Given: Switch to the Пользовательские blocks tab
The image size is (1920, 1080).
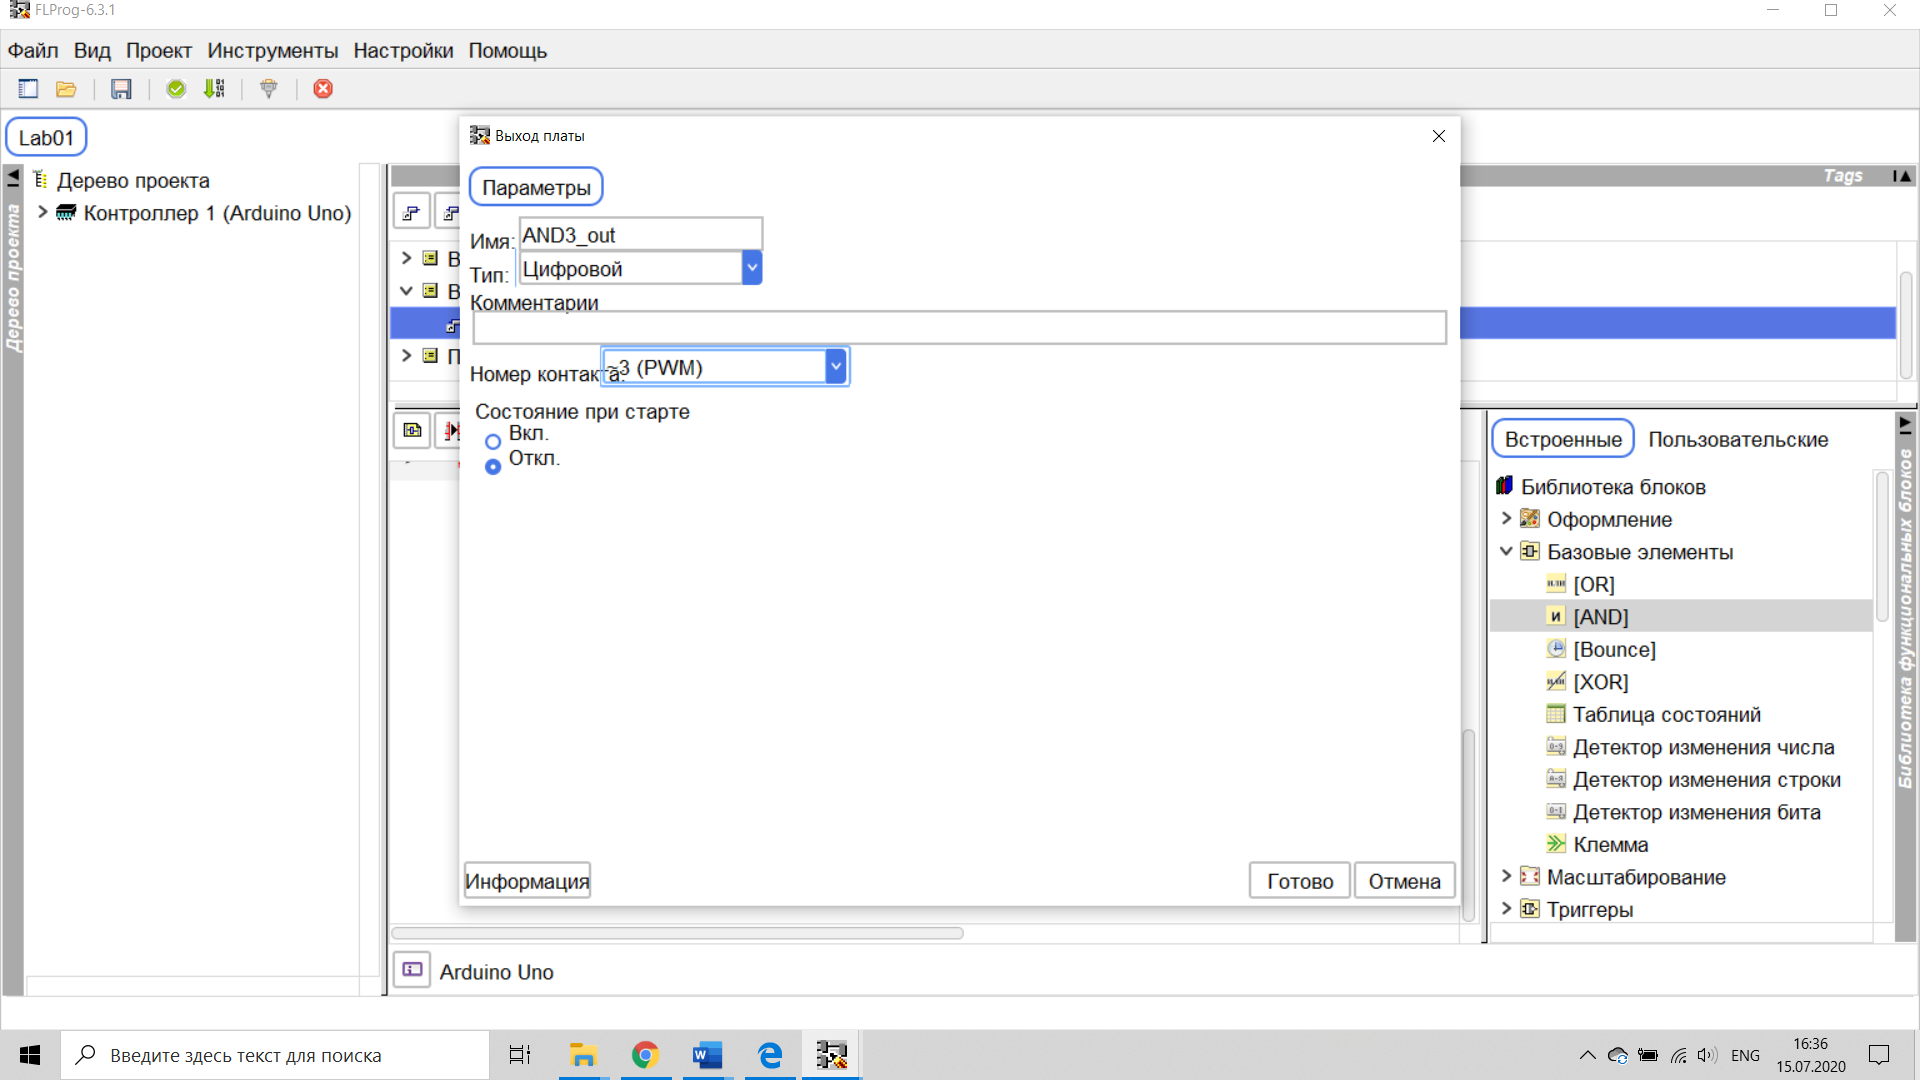Looking at the screenshot, I should coord(1737,440).
